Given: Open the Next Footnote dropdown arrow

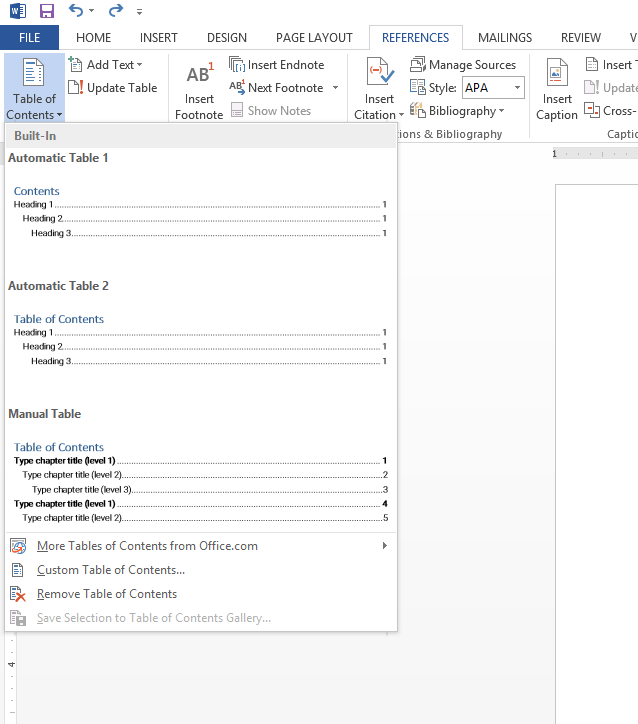Looking at the screenshot, I should pyautogui.click(x=335, y=88).
